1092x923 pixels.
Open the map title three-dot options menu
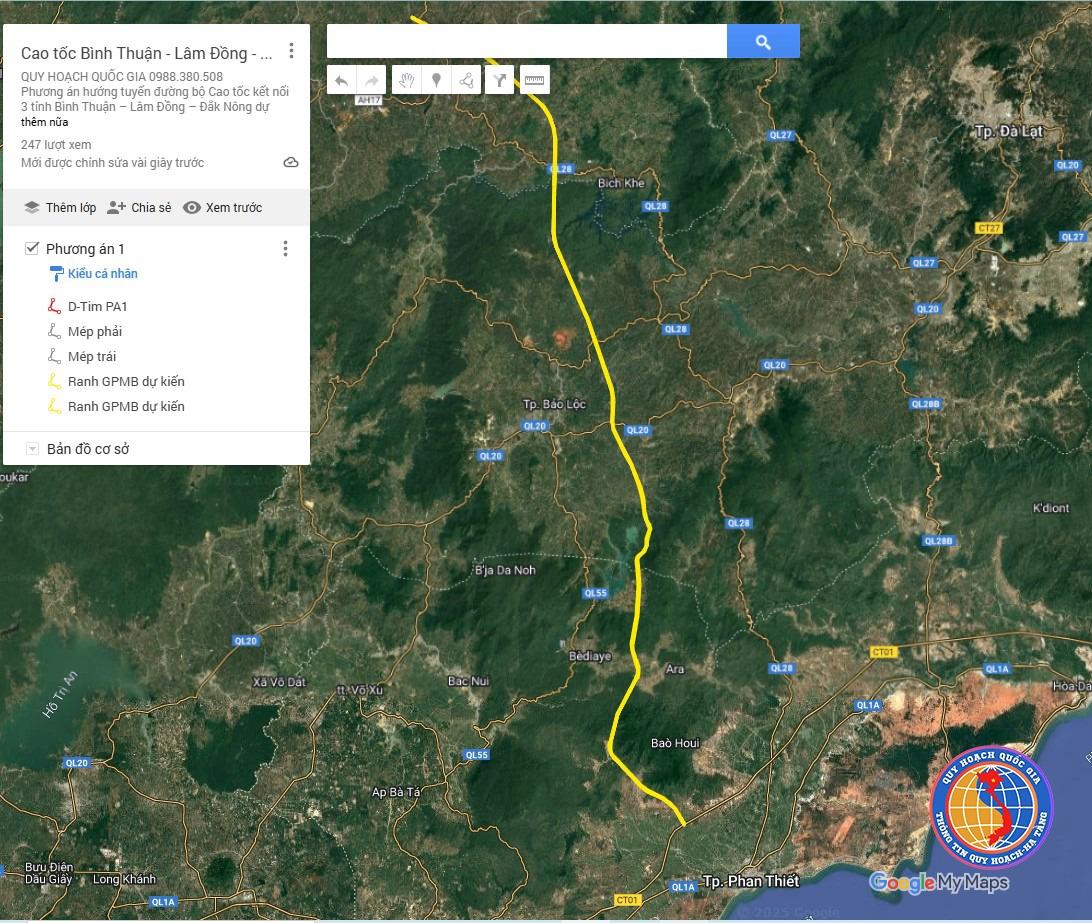pyautogui.click(x=291, y=51)
